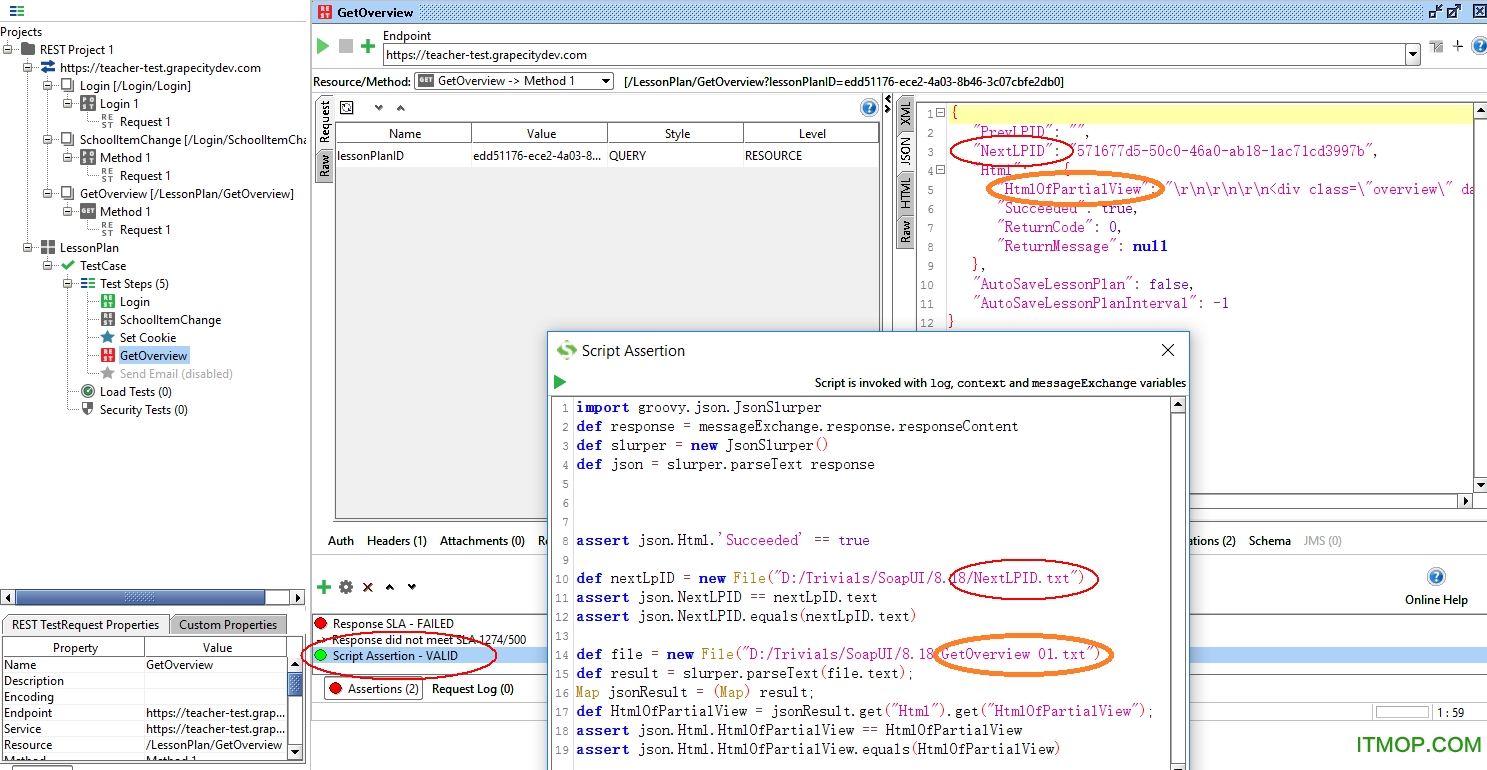Run the Script Assertion with its play icon
Screen dimensions: 1487x770
coord(560,382)
